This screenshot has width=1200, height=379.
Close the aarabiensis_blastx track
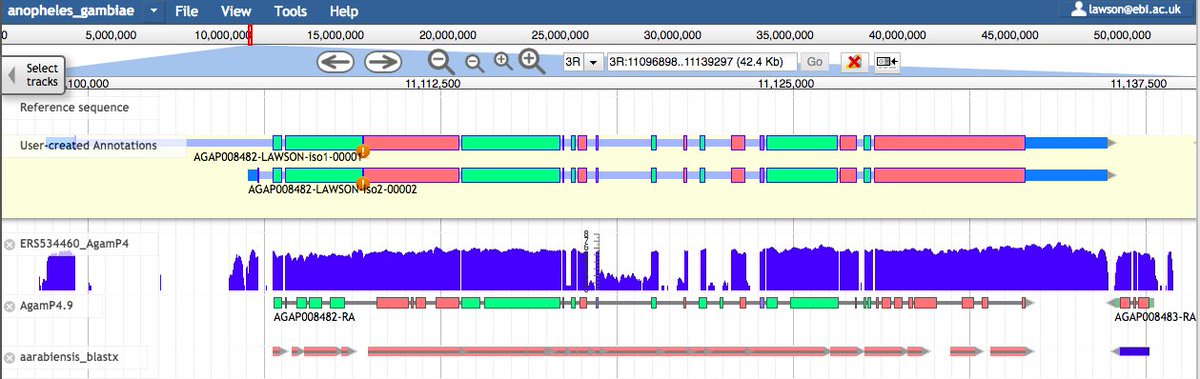(x=10, y=357)
